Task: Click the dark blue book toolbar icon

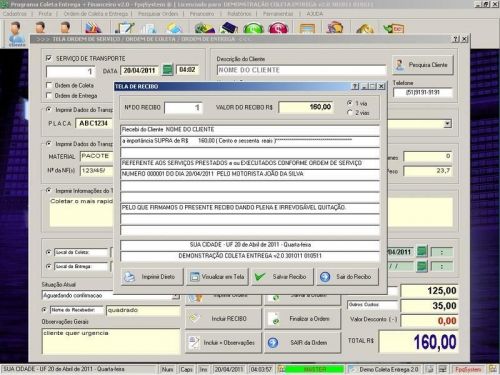Action: [x=229, y=28]
